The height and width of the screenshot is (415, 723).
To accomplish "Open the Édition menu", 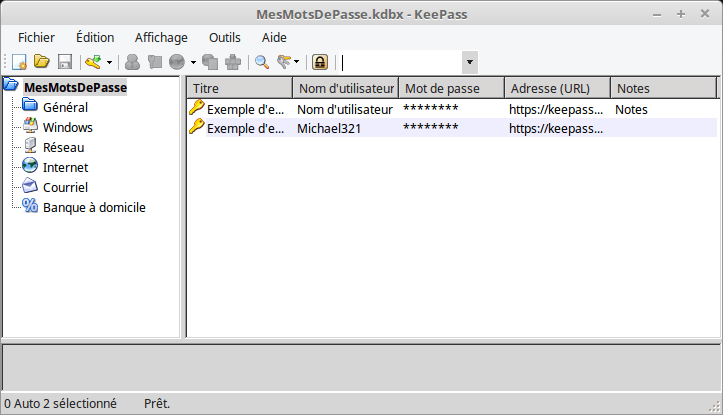I will [x=95, y=37].
